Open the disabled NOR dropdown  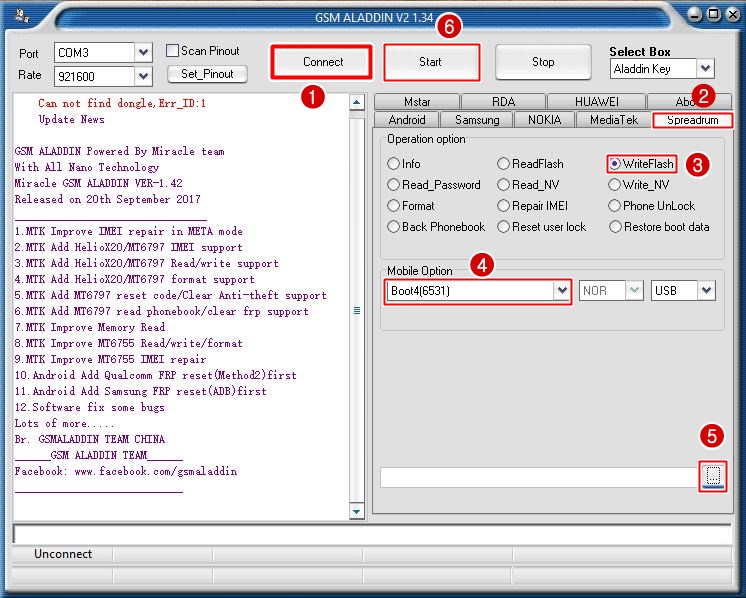[x=634, y=291]
